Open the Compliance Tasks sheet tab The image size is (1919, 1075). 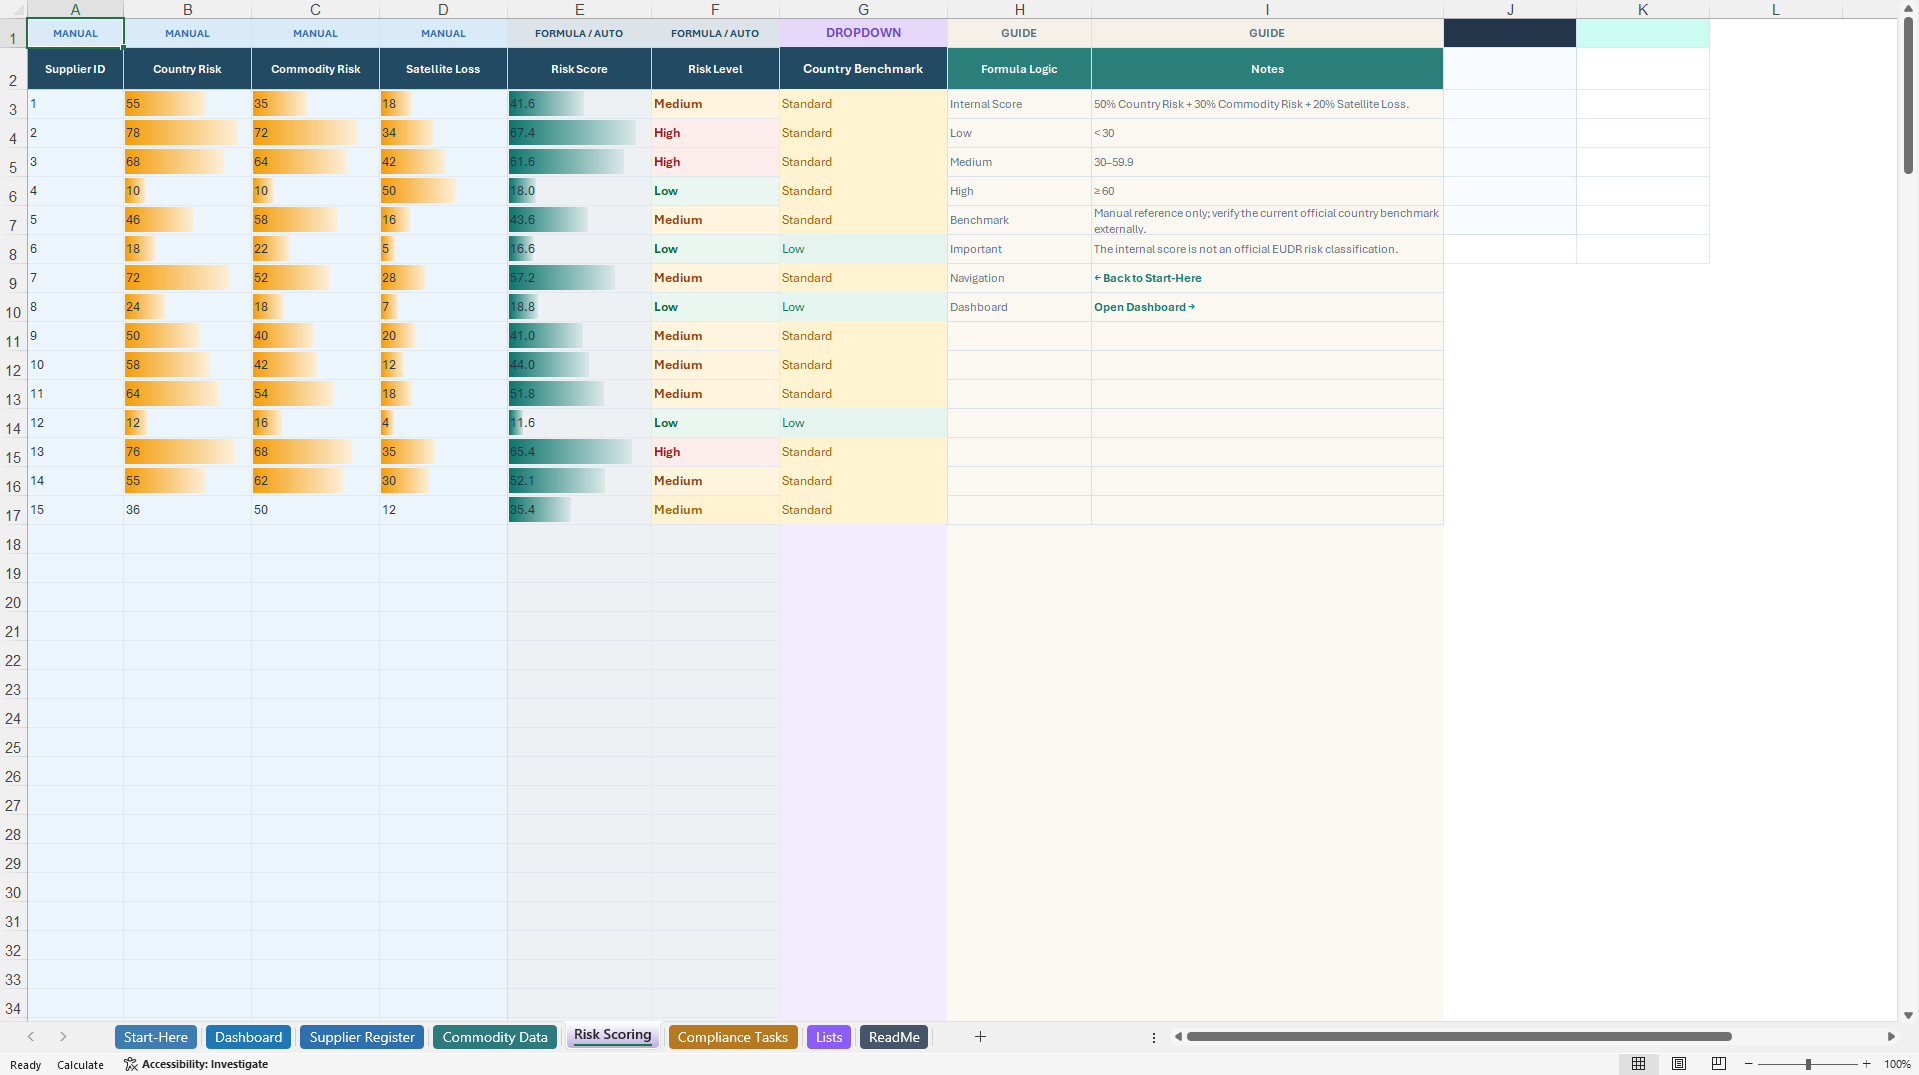[x=733, y=1037]
